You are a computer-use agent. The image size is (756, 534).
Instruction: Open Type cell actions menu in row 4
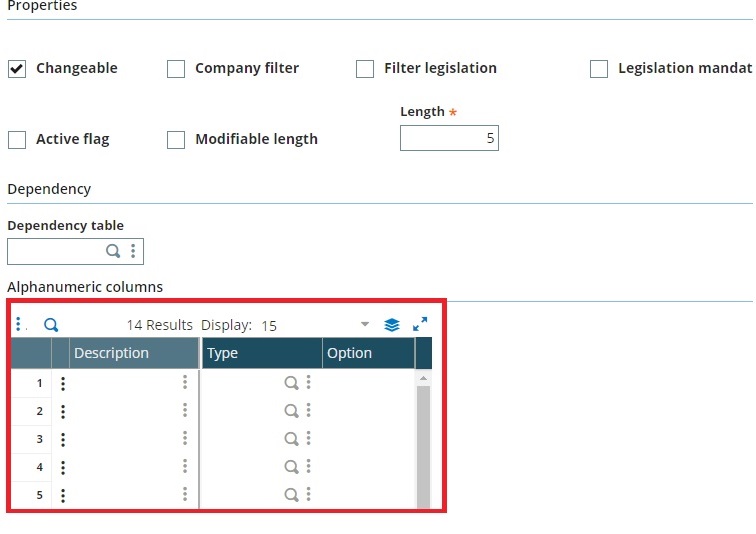(x=309, y=466)
